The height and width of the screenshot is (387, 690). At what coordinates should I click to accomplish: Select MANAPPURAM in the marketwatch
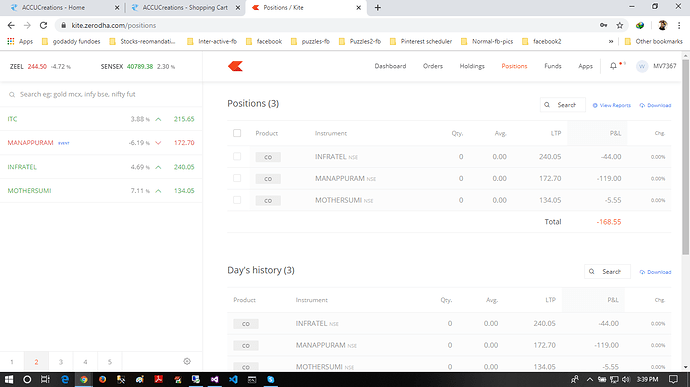(x=101, y=143)
